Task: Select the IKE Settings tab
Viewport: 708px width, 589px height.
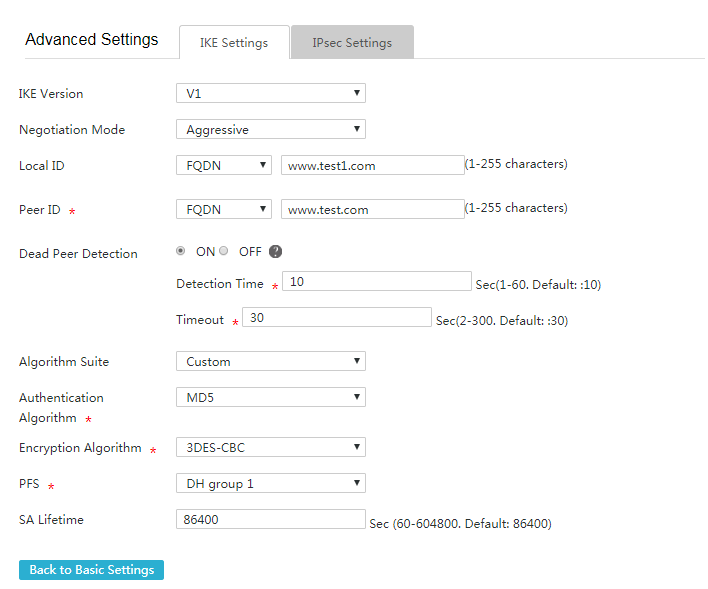Action: click(x=234, y=42)
